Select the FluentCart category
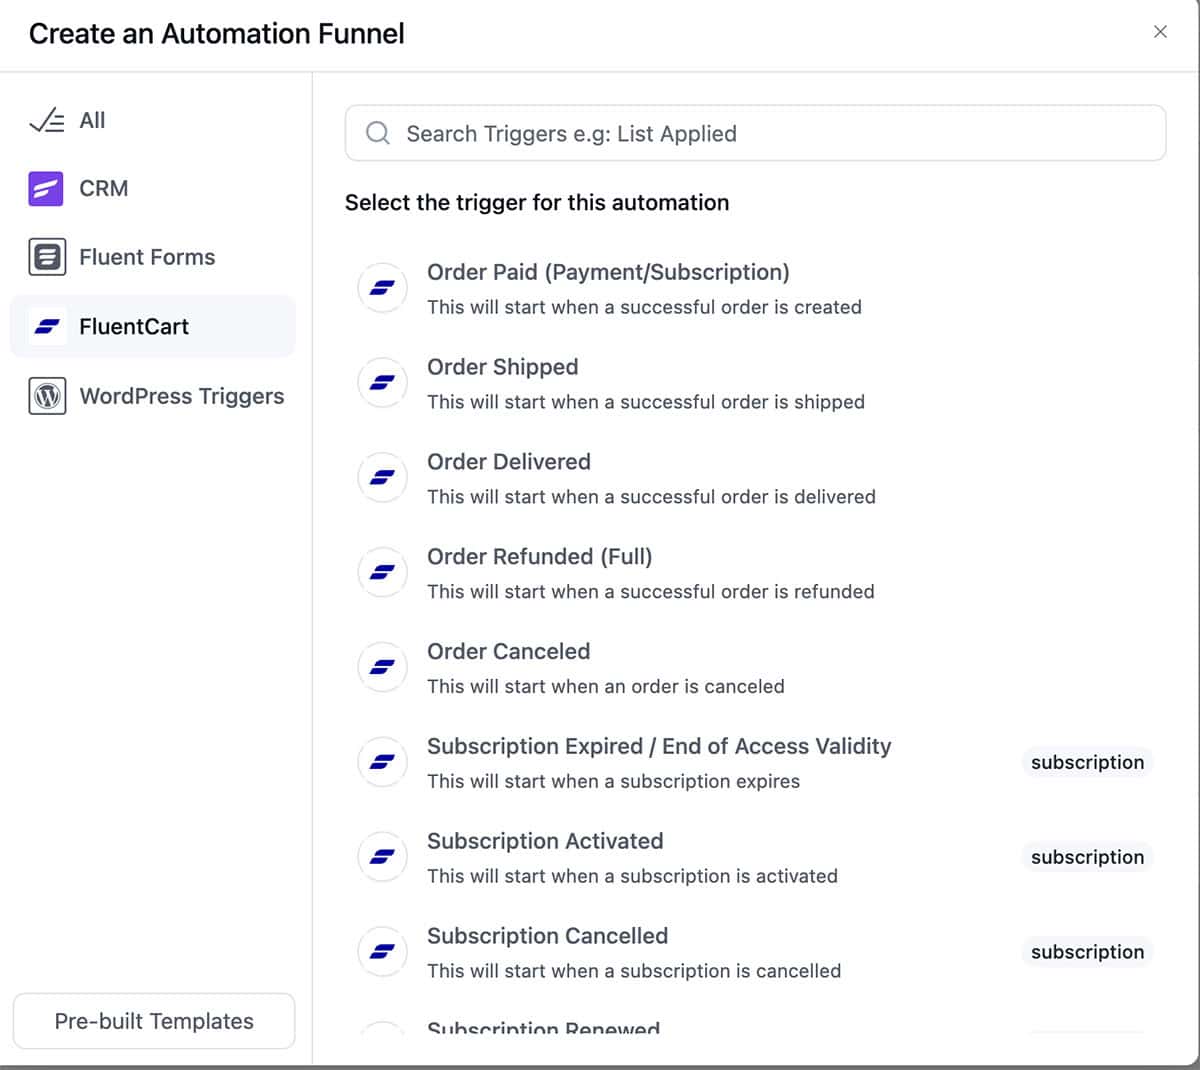This screenshot has width=1200, height=1070. (153, 327)
